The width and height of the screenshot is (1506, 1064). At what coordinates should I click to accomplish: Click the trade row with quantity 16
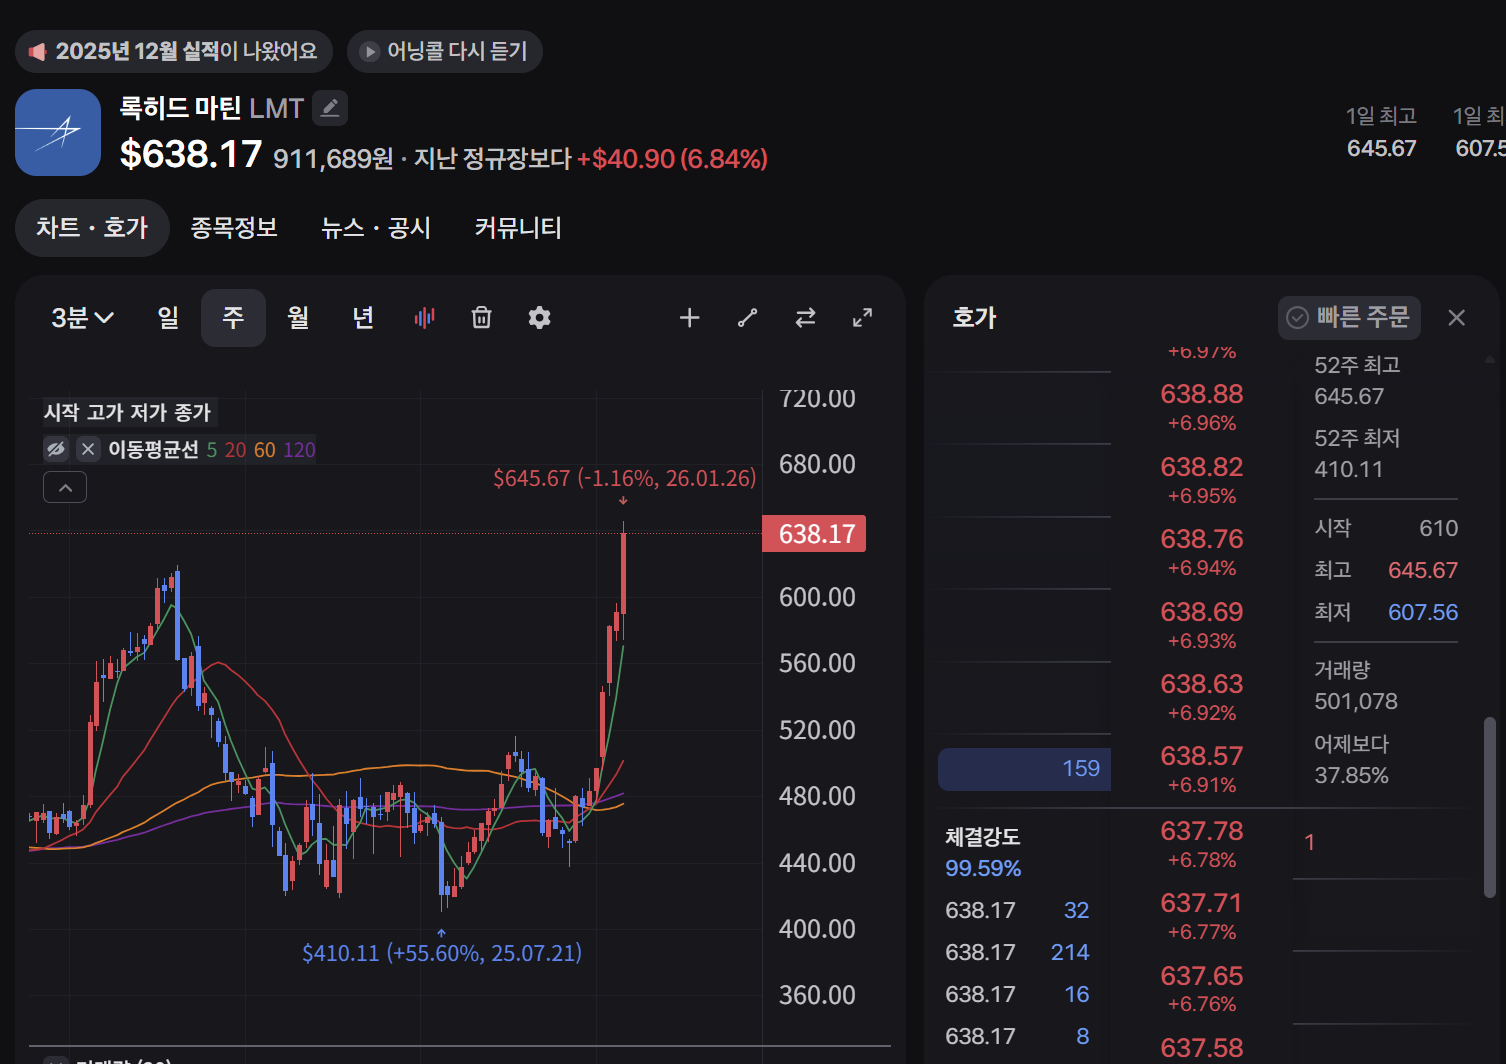[1018, 994]
